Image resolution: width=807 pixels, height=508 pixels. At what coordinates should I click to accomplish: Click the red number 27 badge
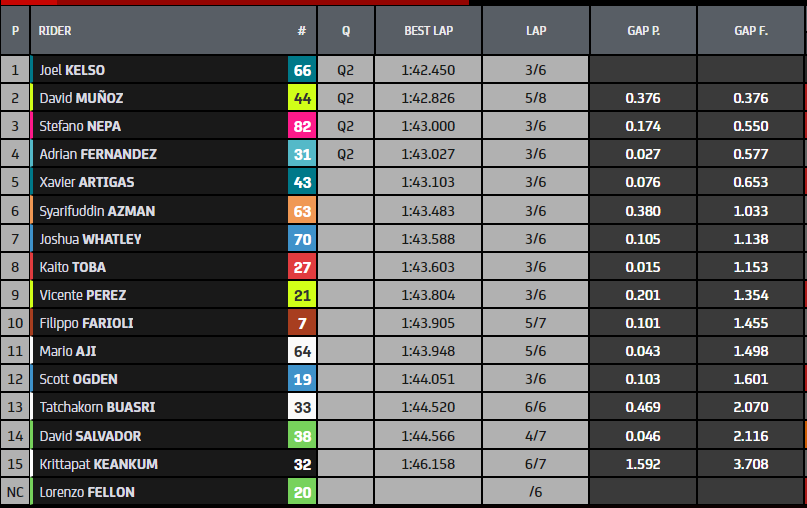(302, 267)
